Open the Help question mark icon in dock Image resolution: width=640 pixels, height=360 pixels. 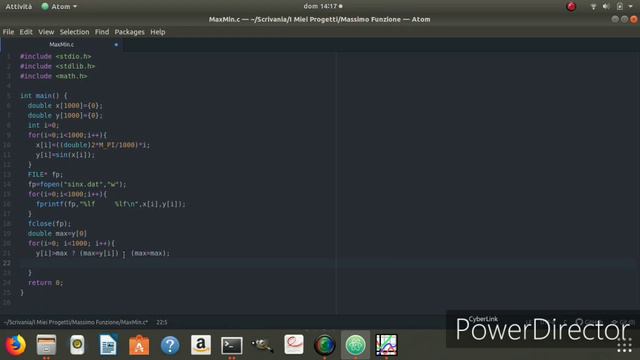pos(170,345)
